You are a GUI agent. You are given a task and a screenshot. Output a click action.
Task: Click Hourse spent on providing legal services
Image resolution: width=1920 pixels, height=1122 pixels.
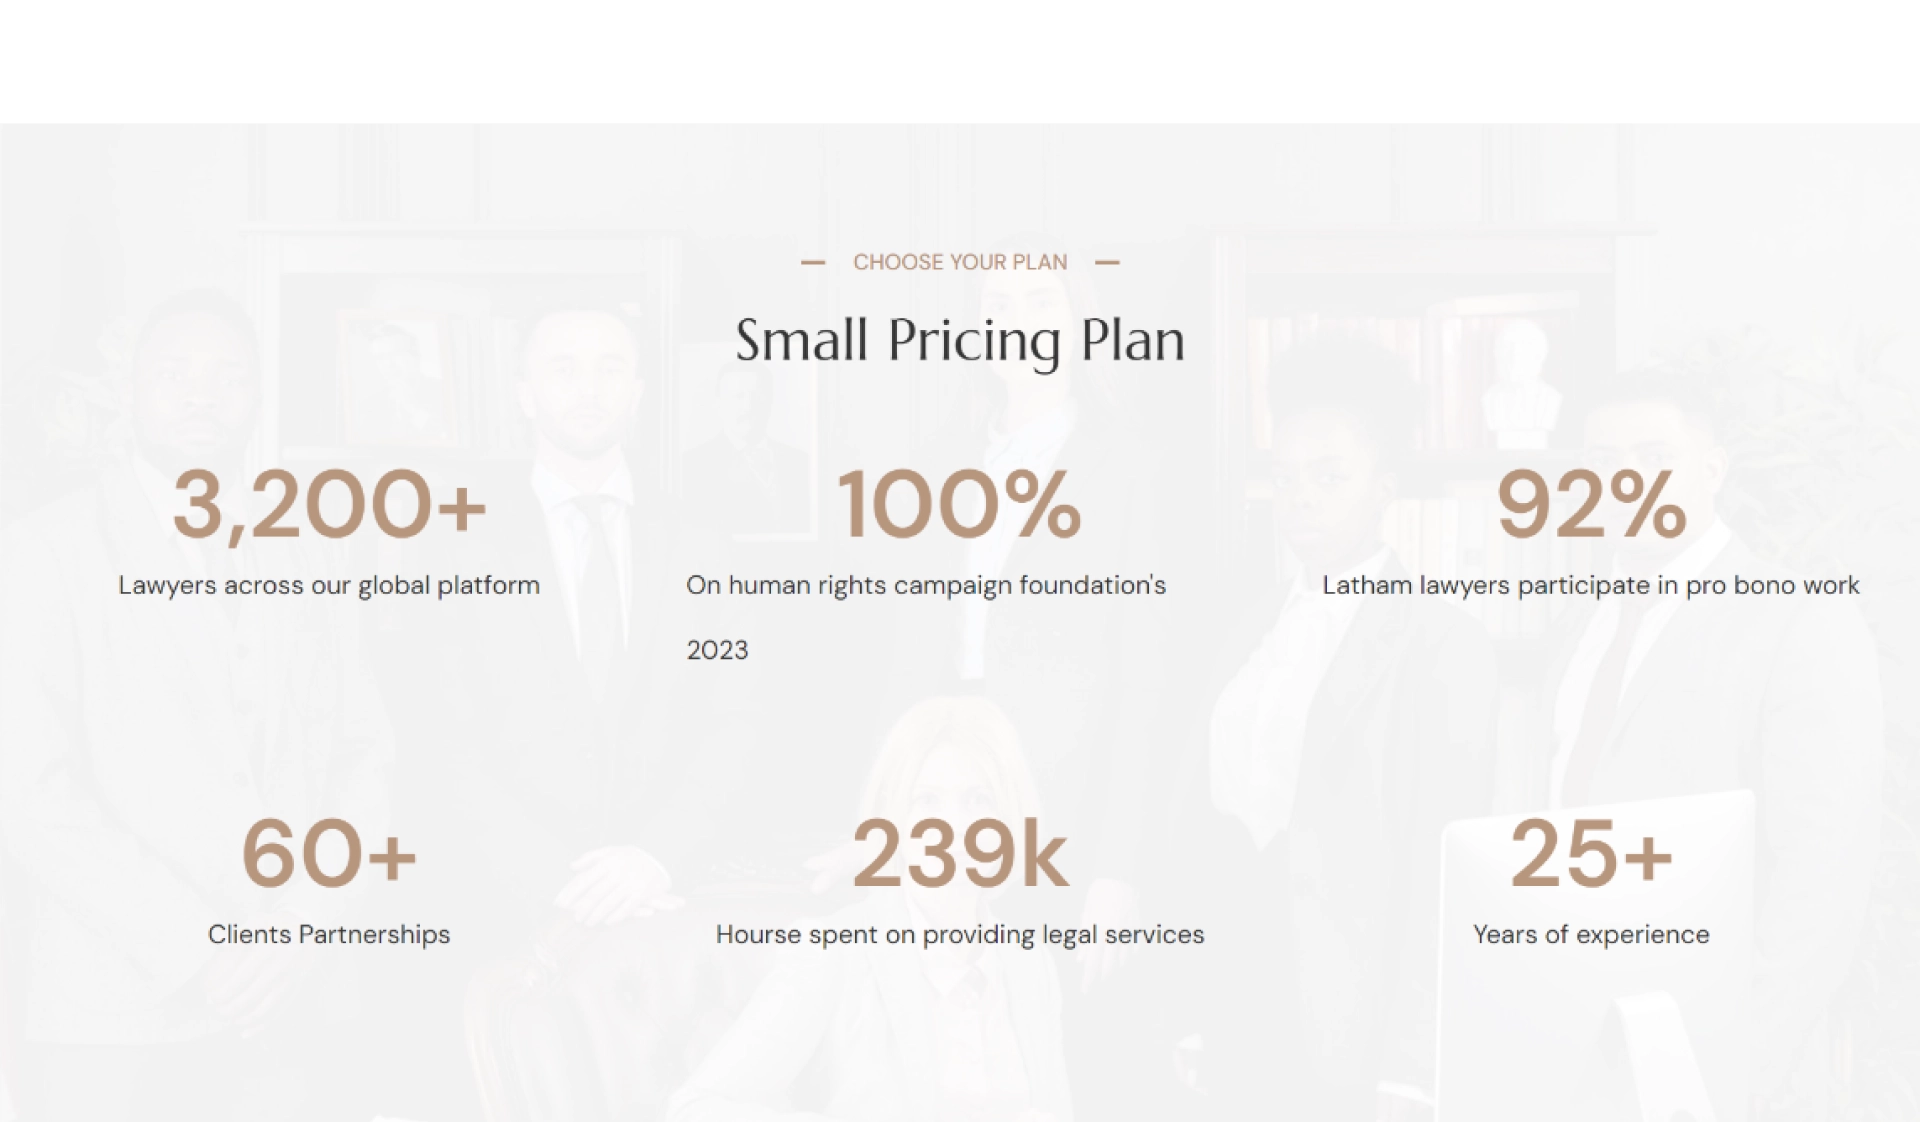point(960,935)
